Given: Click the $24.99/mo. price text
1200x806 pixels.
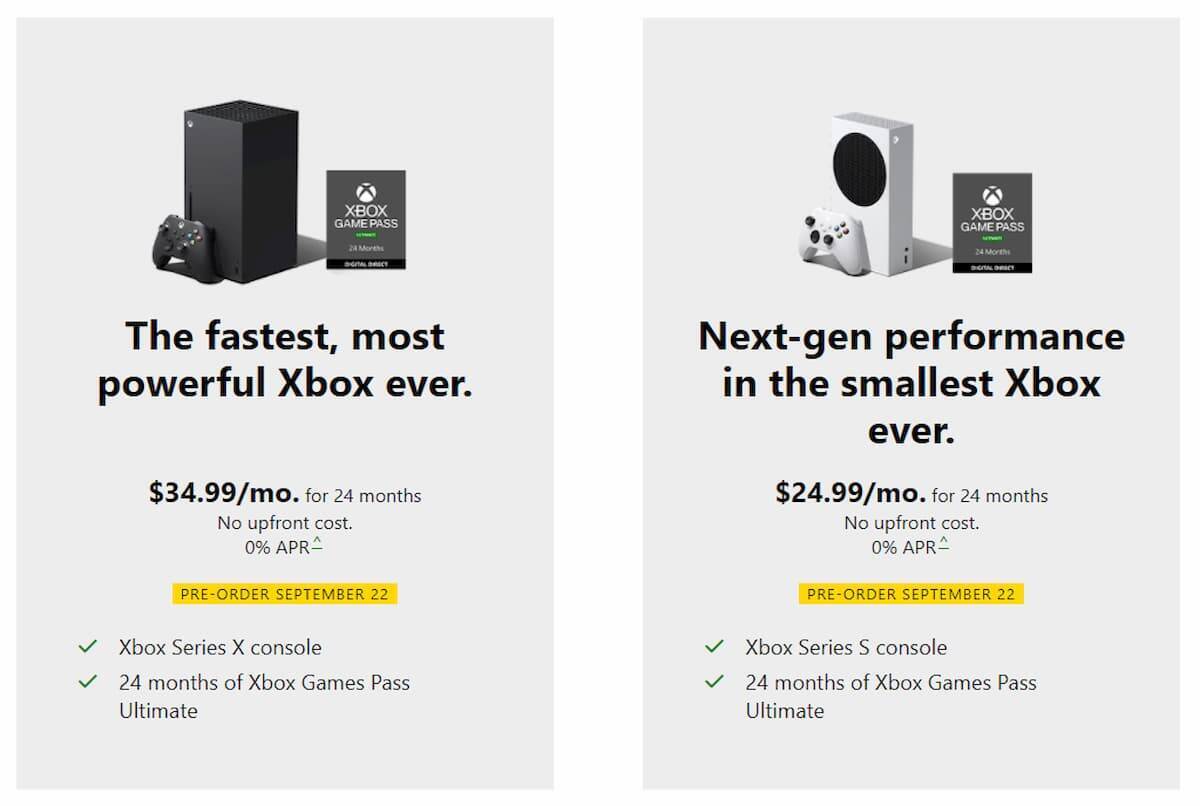Looking at the screenshot, I should (x=850, y=493).
